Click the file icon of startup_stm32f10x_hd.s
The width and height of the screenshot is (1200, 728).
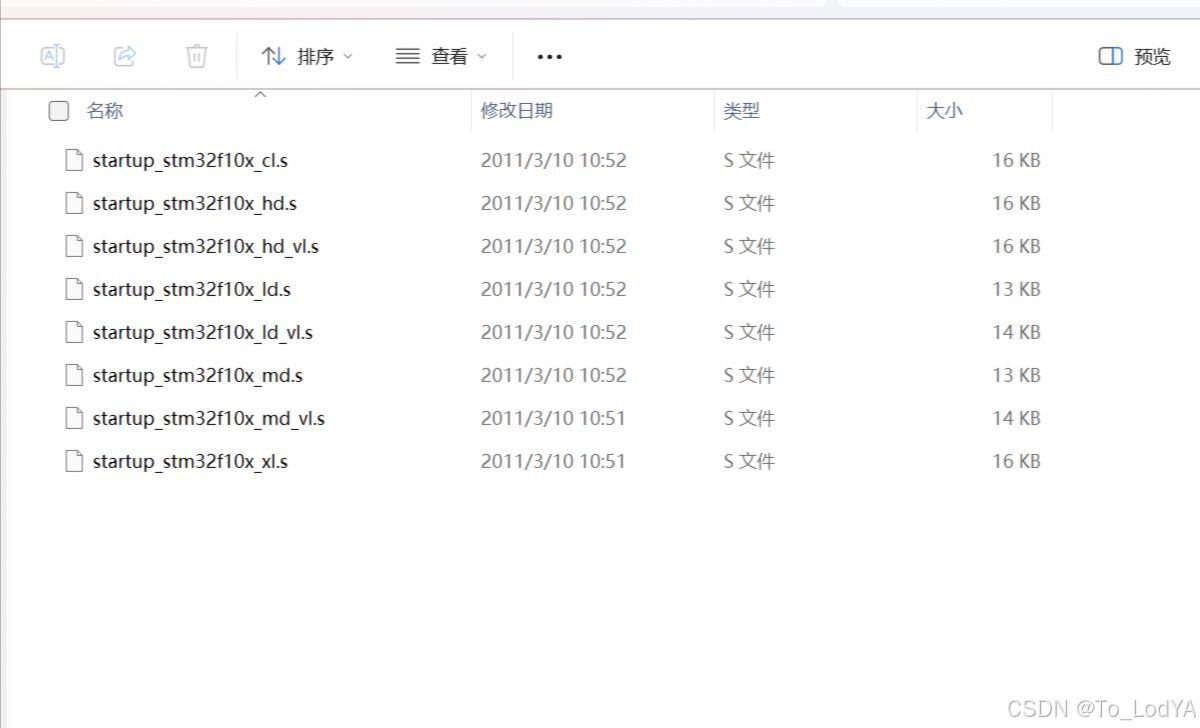(x=74, y=203)
